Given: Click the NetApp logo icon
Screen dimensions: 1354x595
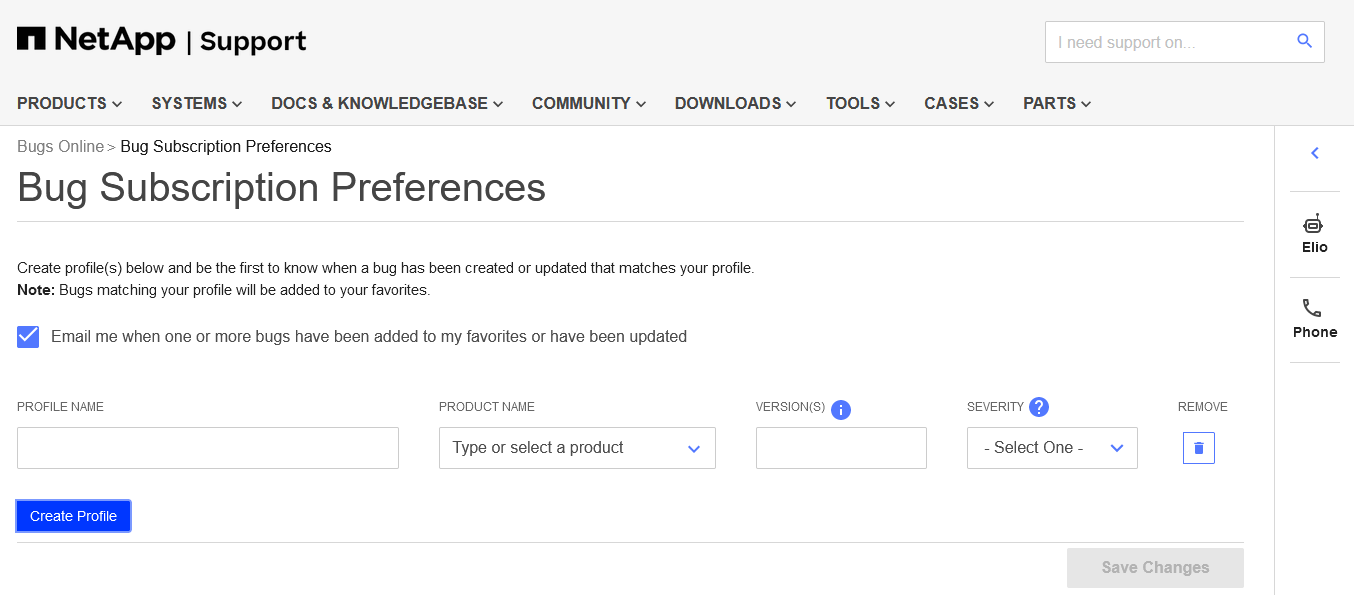Looking at the screenshot, I should point(32,40).
